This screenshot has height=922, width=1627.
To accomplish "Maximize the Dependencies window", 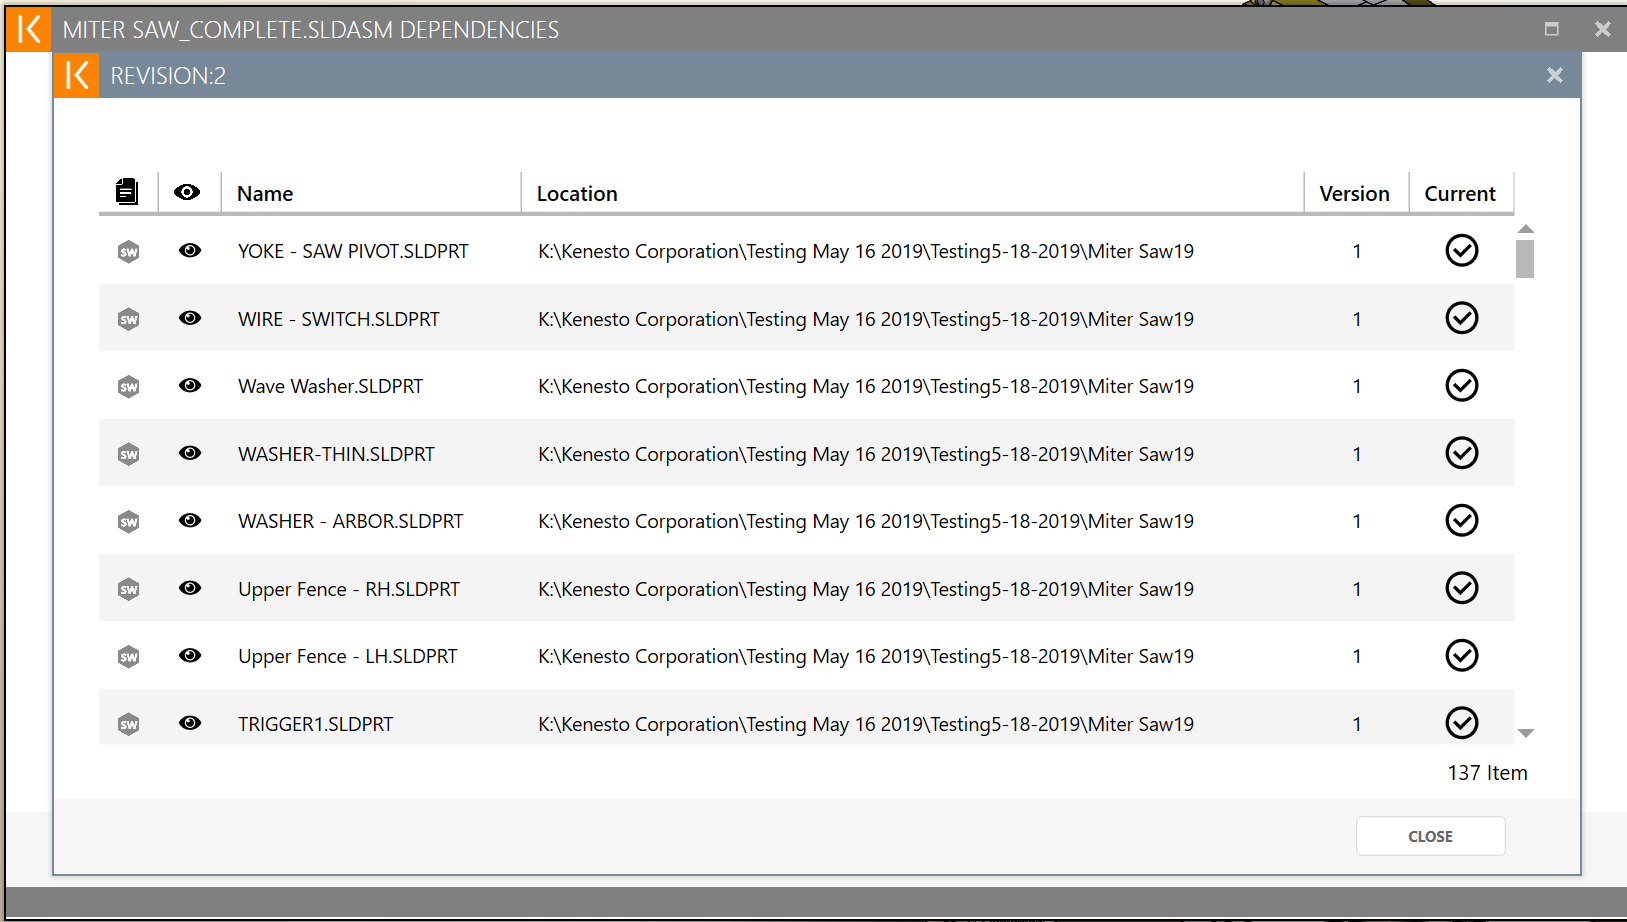I will pos(1552,29).
